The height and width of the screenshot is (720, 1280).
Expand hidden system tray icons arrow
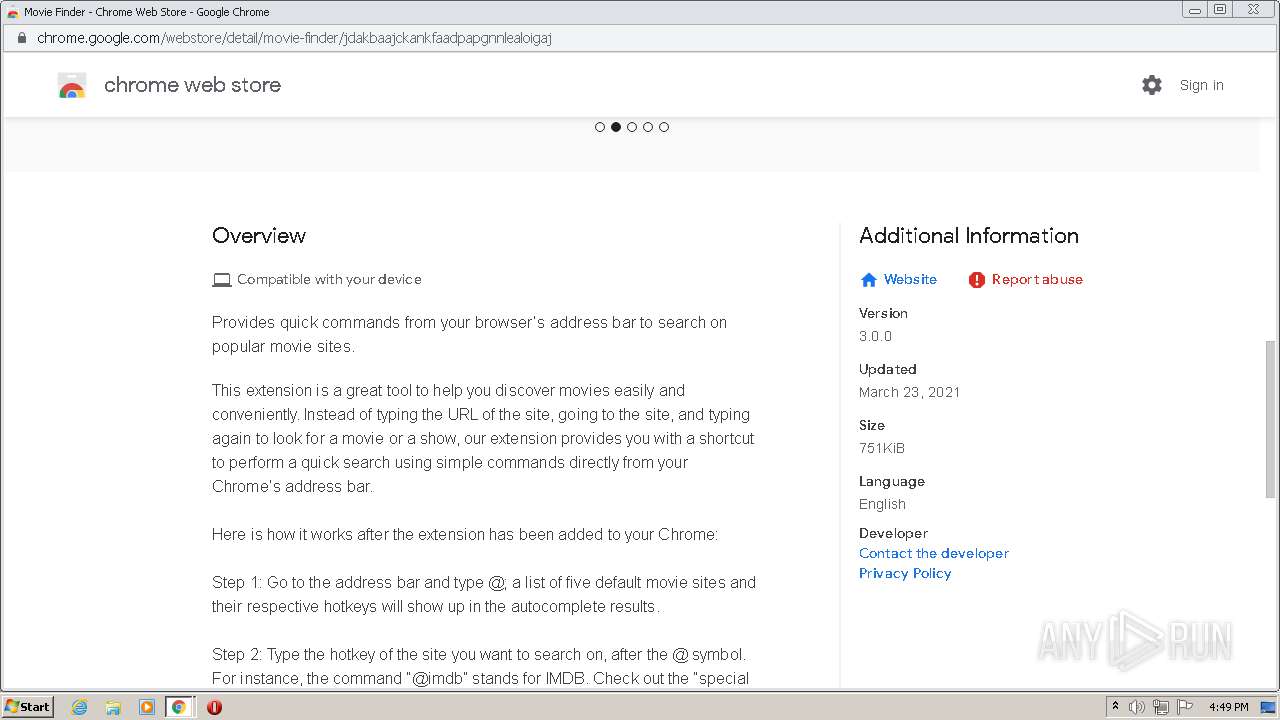tap(1115, 706)
